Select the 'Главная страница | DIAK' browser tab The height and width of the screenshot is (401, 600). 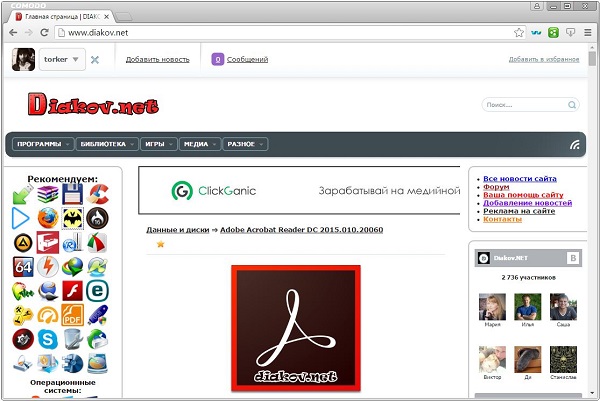click(62, 17)
